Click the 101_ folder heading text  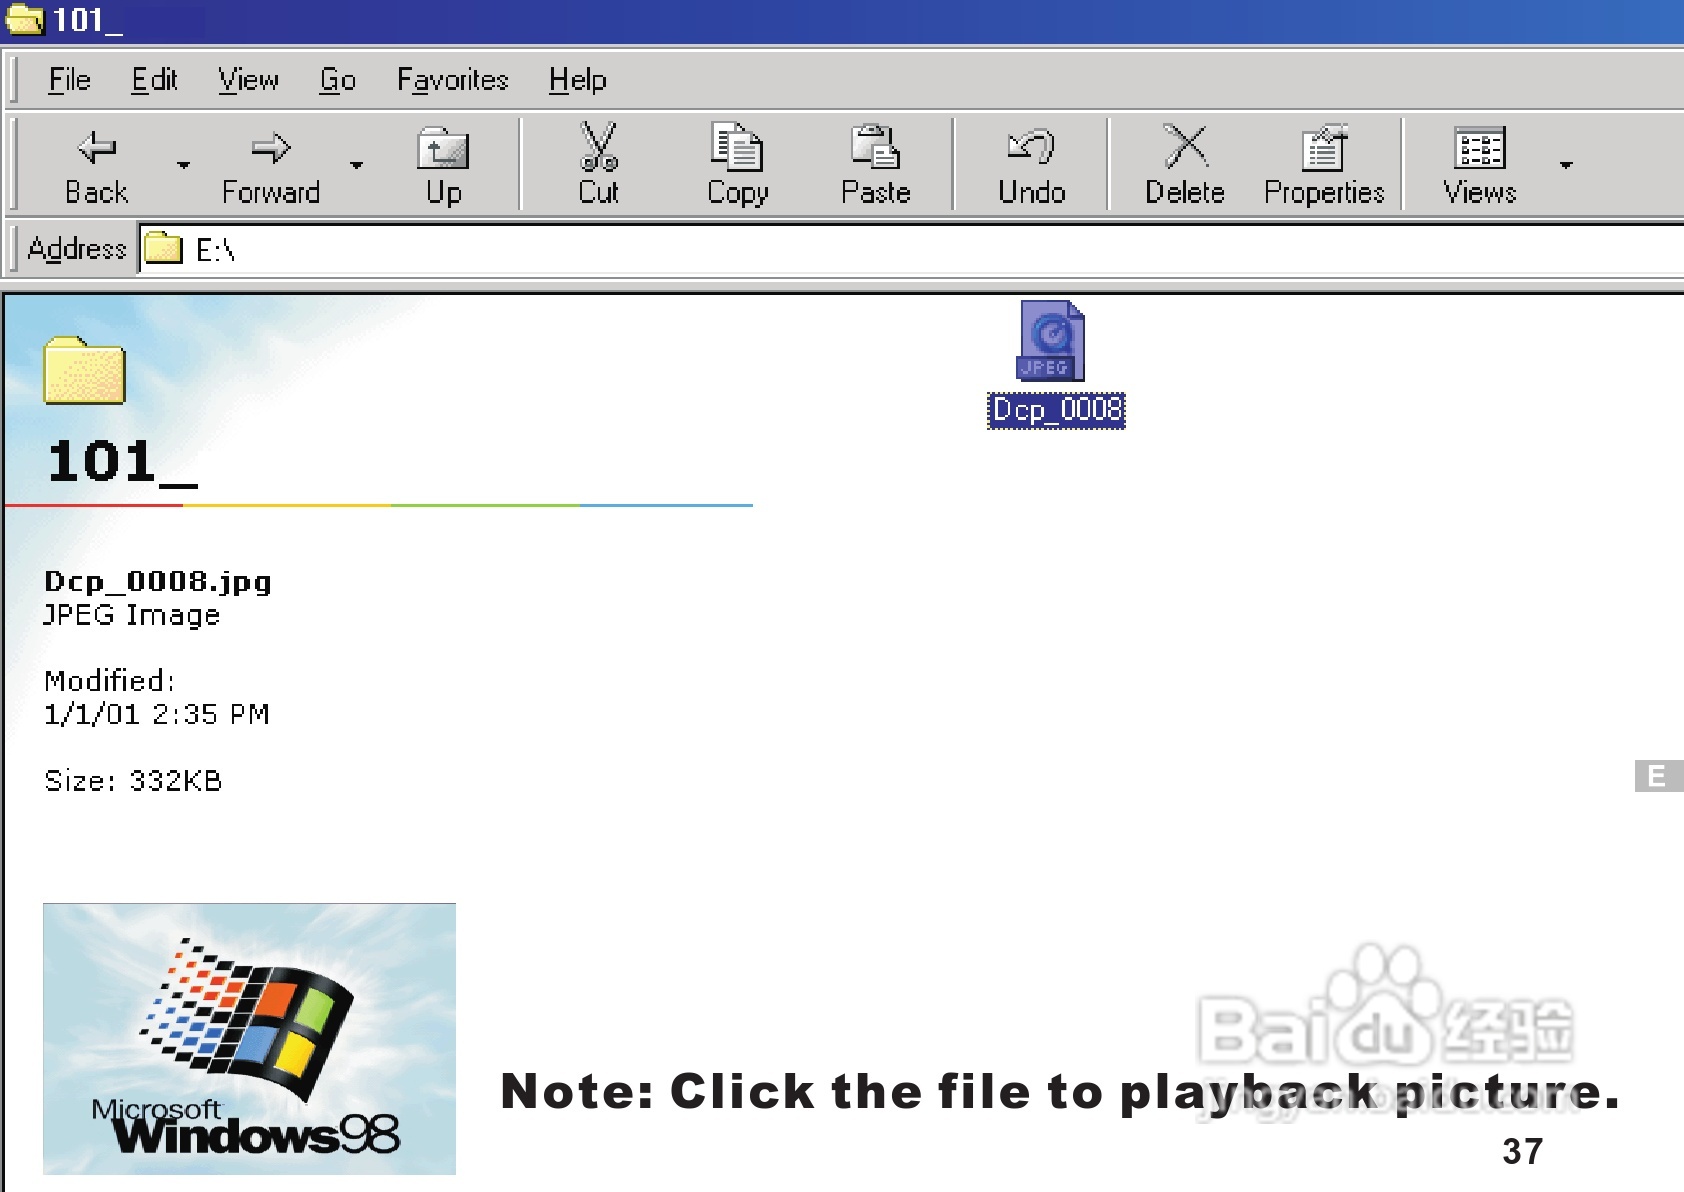tap(122, 462)
